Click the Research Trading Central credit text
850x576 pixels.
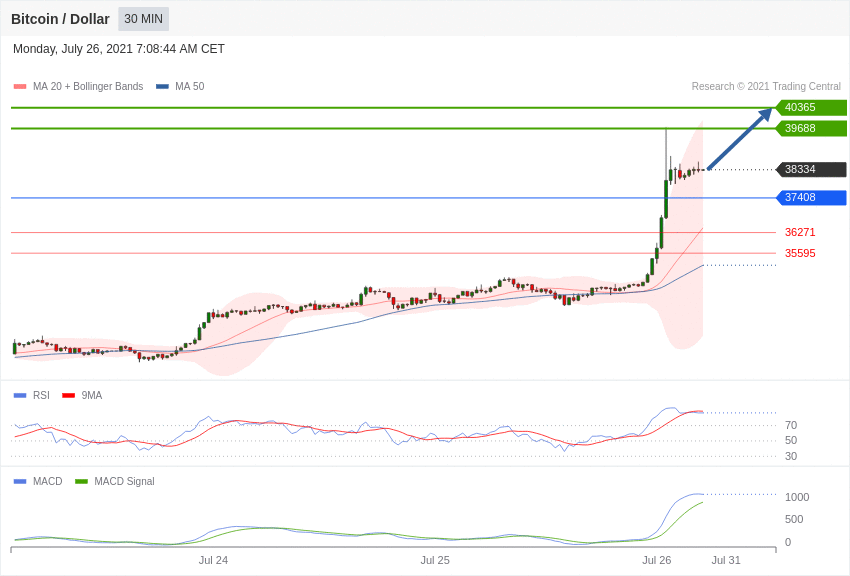coord(766,87)
